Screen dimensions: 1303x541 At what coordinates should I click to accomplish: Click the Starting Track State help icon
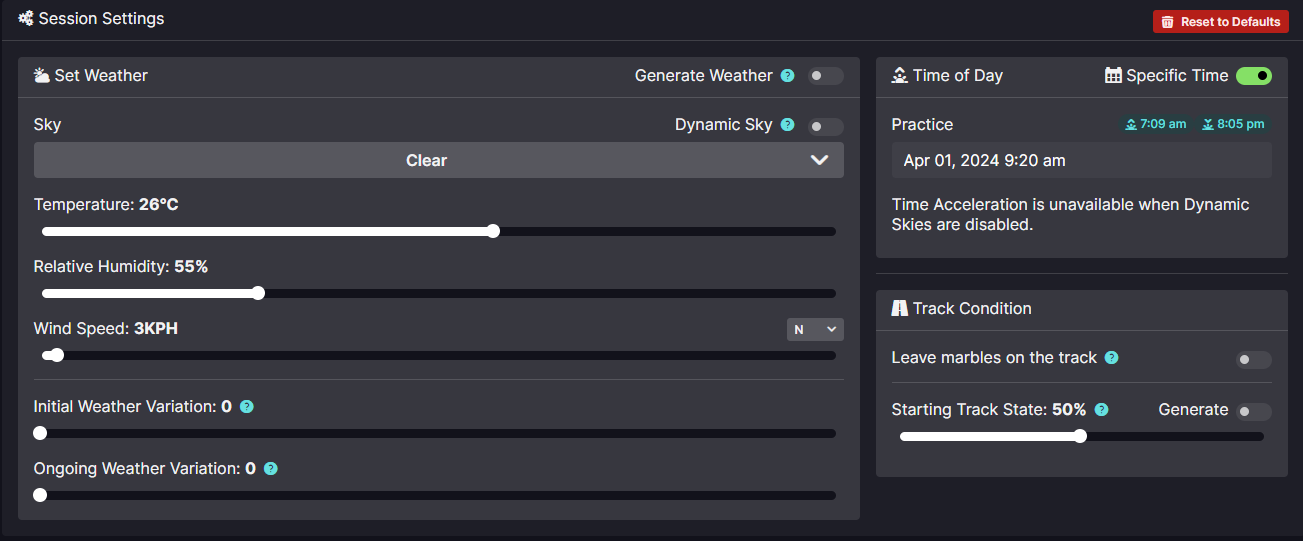[1101, 409]
